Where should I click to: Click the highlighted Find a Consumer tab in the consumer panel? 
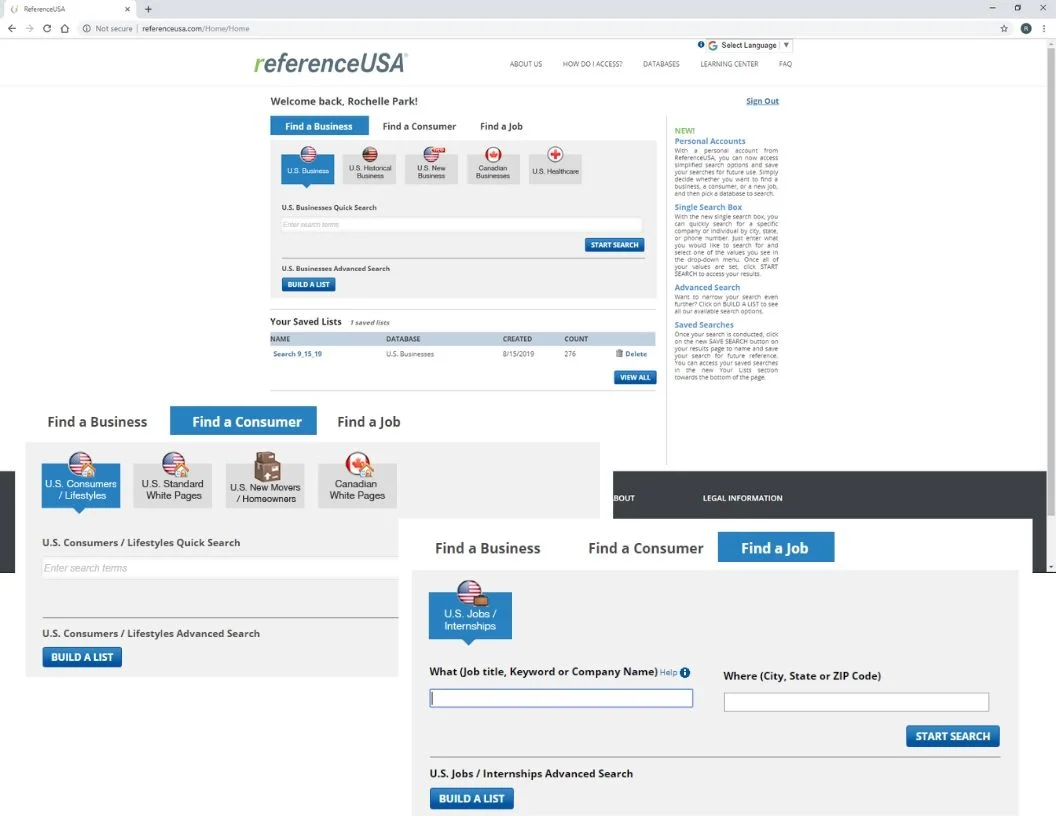click(243, 421)
